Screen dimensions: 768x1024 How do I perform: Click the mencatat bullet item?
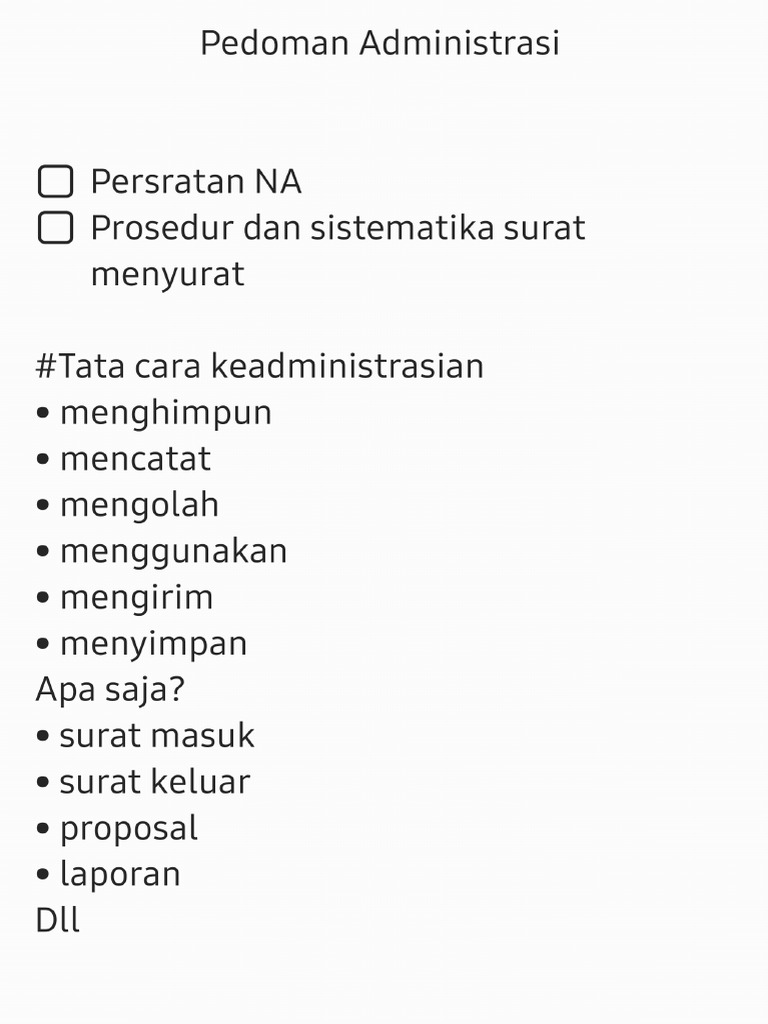[123, 458]
